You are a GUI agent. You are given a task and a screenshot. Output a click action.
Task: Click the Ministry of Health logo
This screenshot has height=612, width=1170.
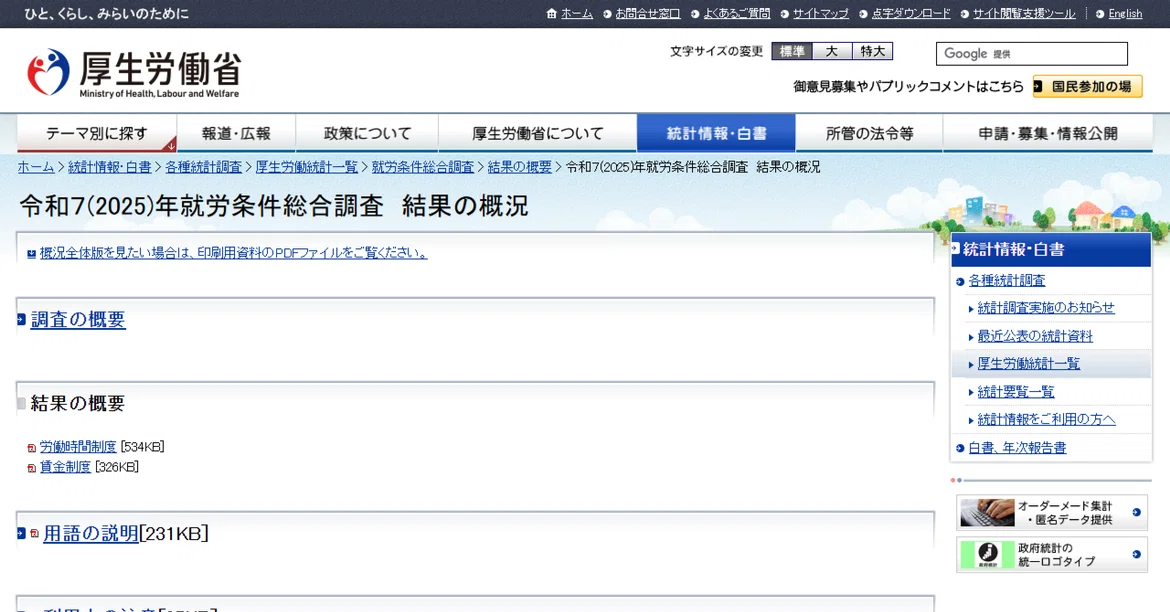coord(134,73)
